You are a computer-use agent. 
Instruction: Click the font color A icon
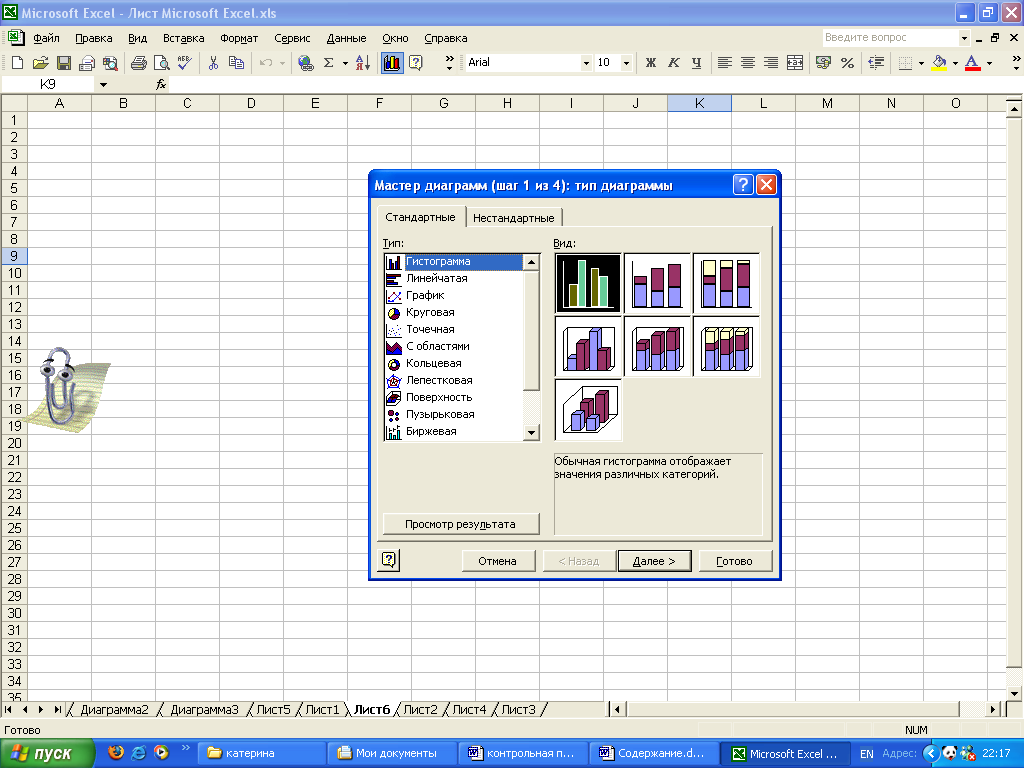(x=972, y=63)
